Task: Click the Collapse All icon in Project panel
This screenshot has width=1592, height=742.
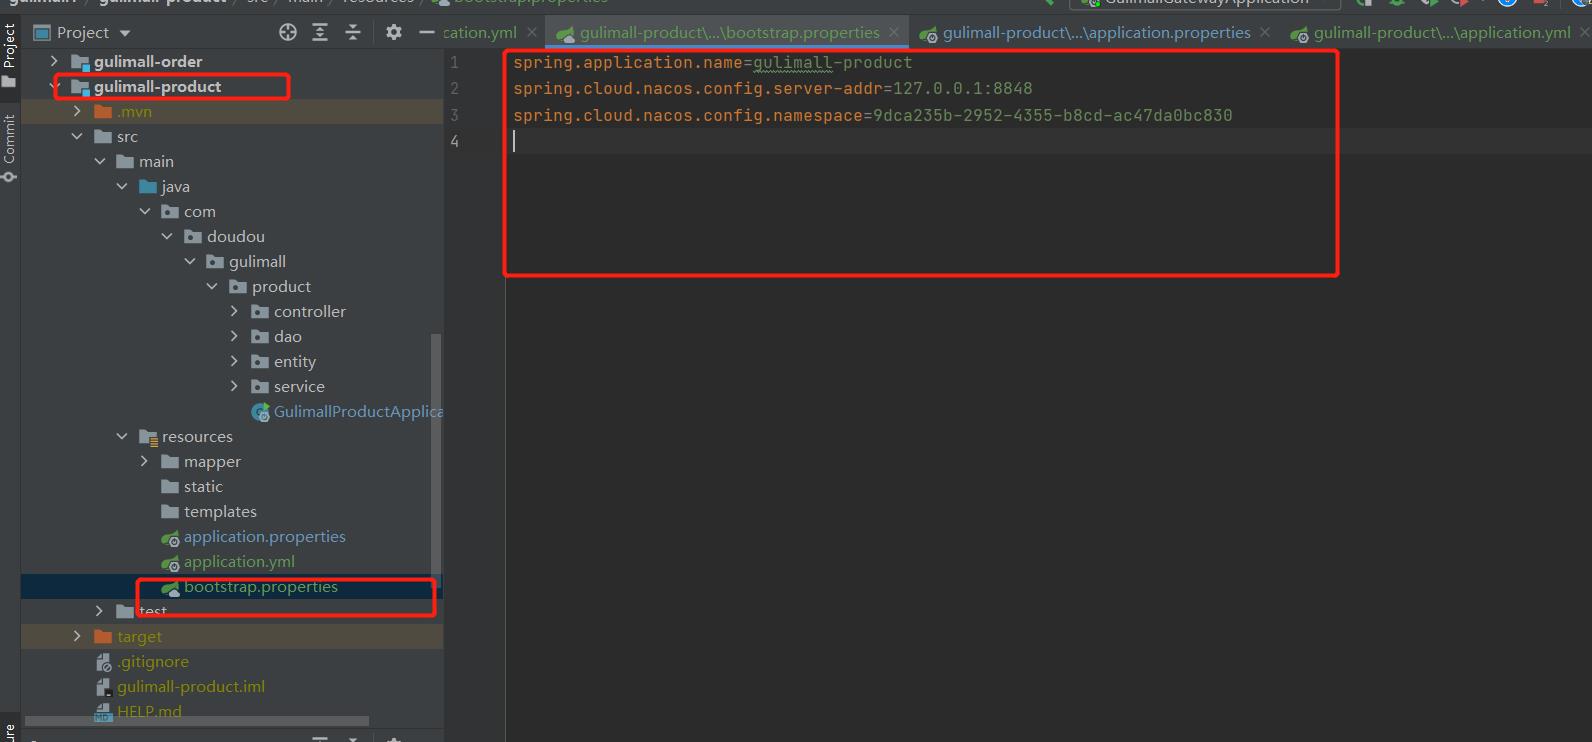Action: click(x=353, y=32)
